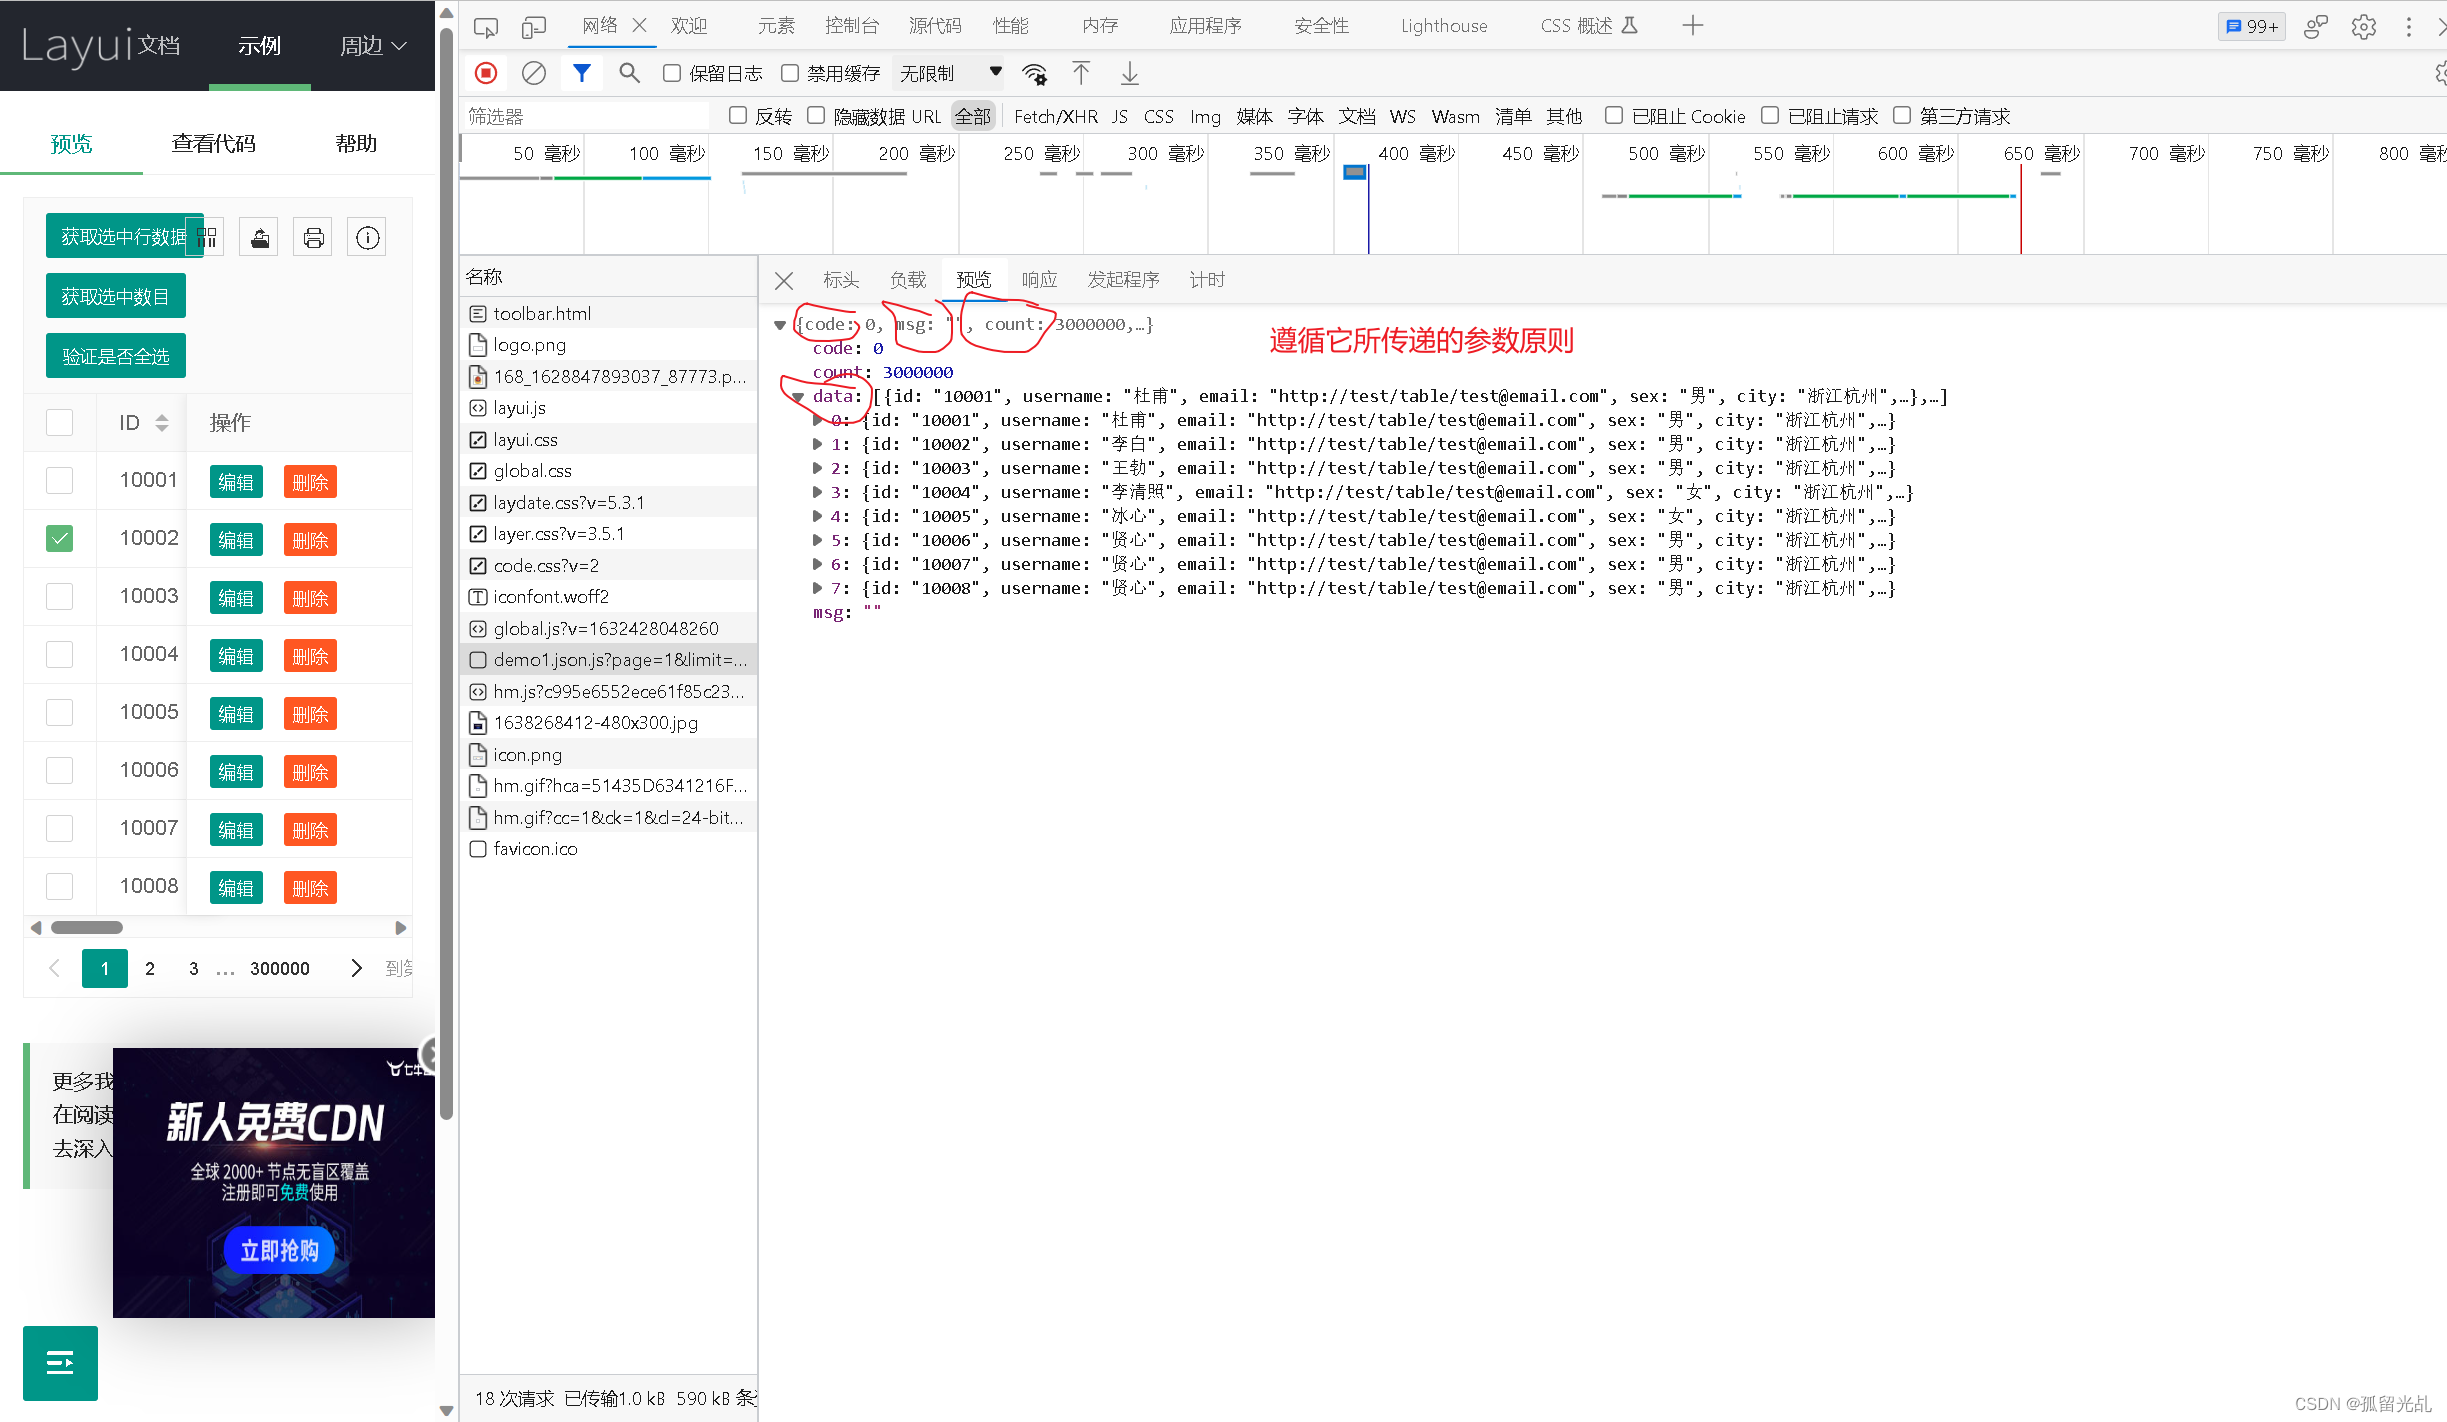This screenshot has height=1422, width=2447.
Task: Click the inspect element picker icon
Action: click(x=486, y=27)
